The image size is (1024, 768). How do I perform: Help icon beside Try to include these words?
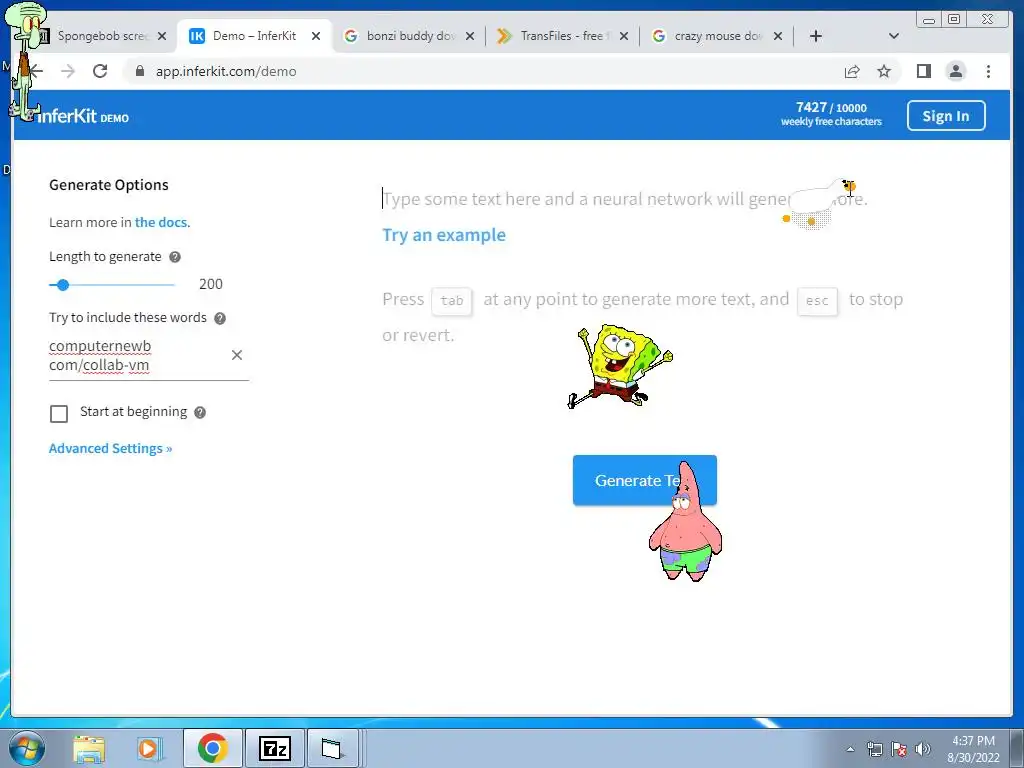tap(220, 318)
